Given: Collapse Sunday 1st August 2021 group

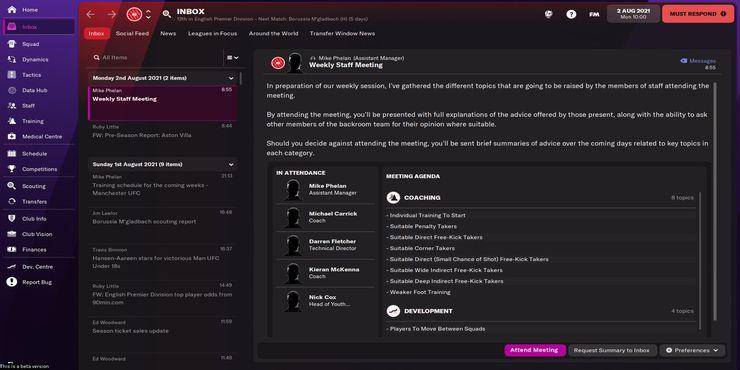Looking at the screenshot, I should pyautogui.click(x=231, y=164).
